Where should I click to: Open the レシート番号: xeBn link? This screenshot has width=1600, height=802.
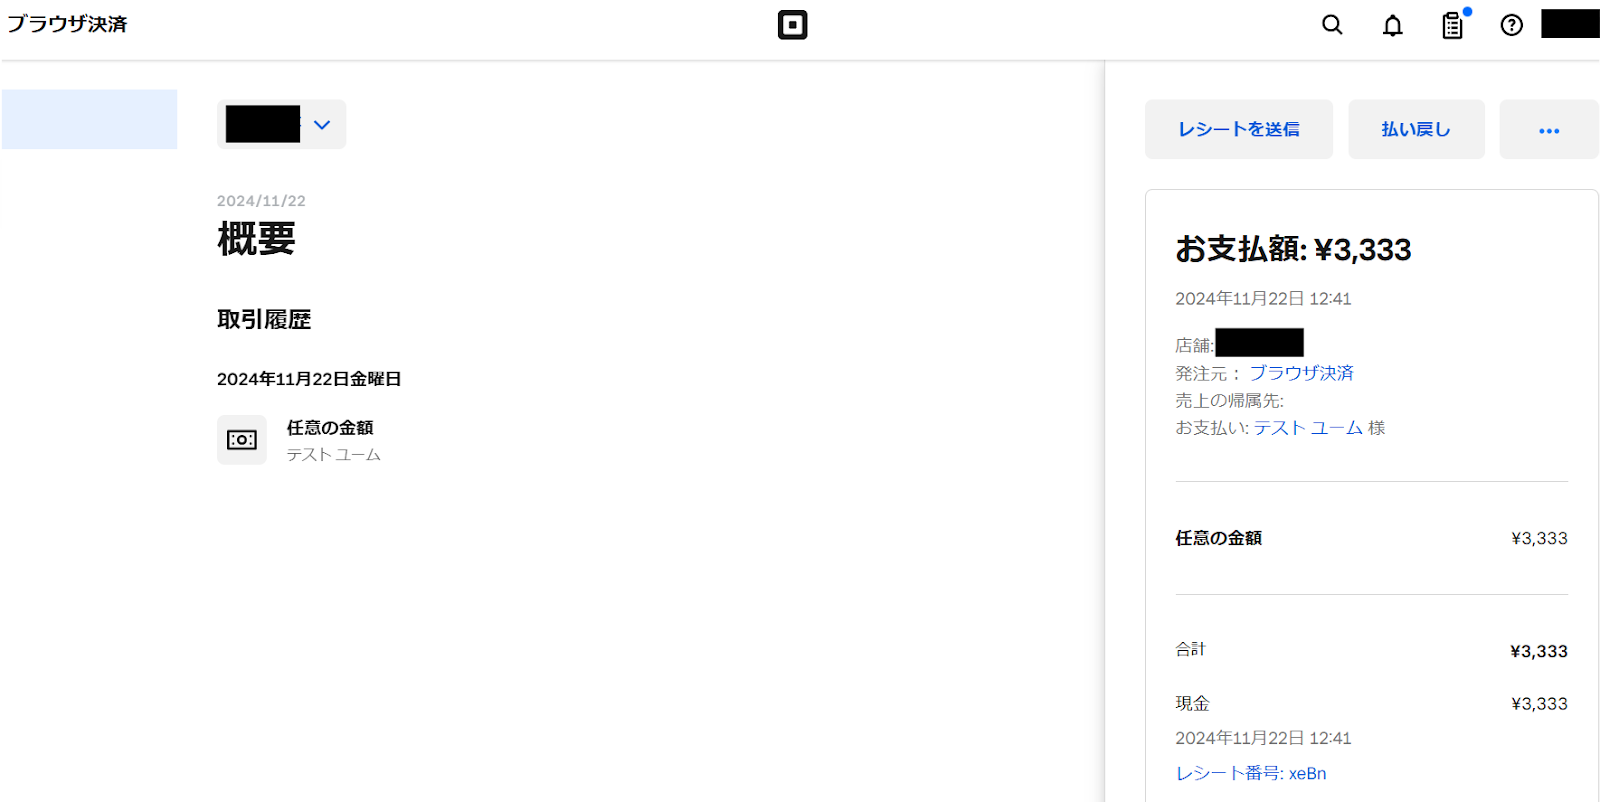(x=1250, y=773)
